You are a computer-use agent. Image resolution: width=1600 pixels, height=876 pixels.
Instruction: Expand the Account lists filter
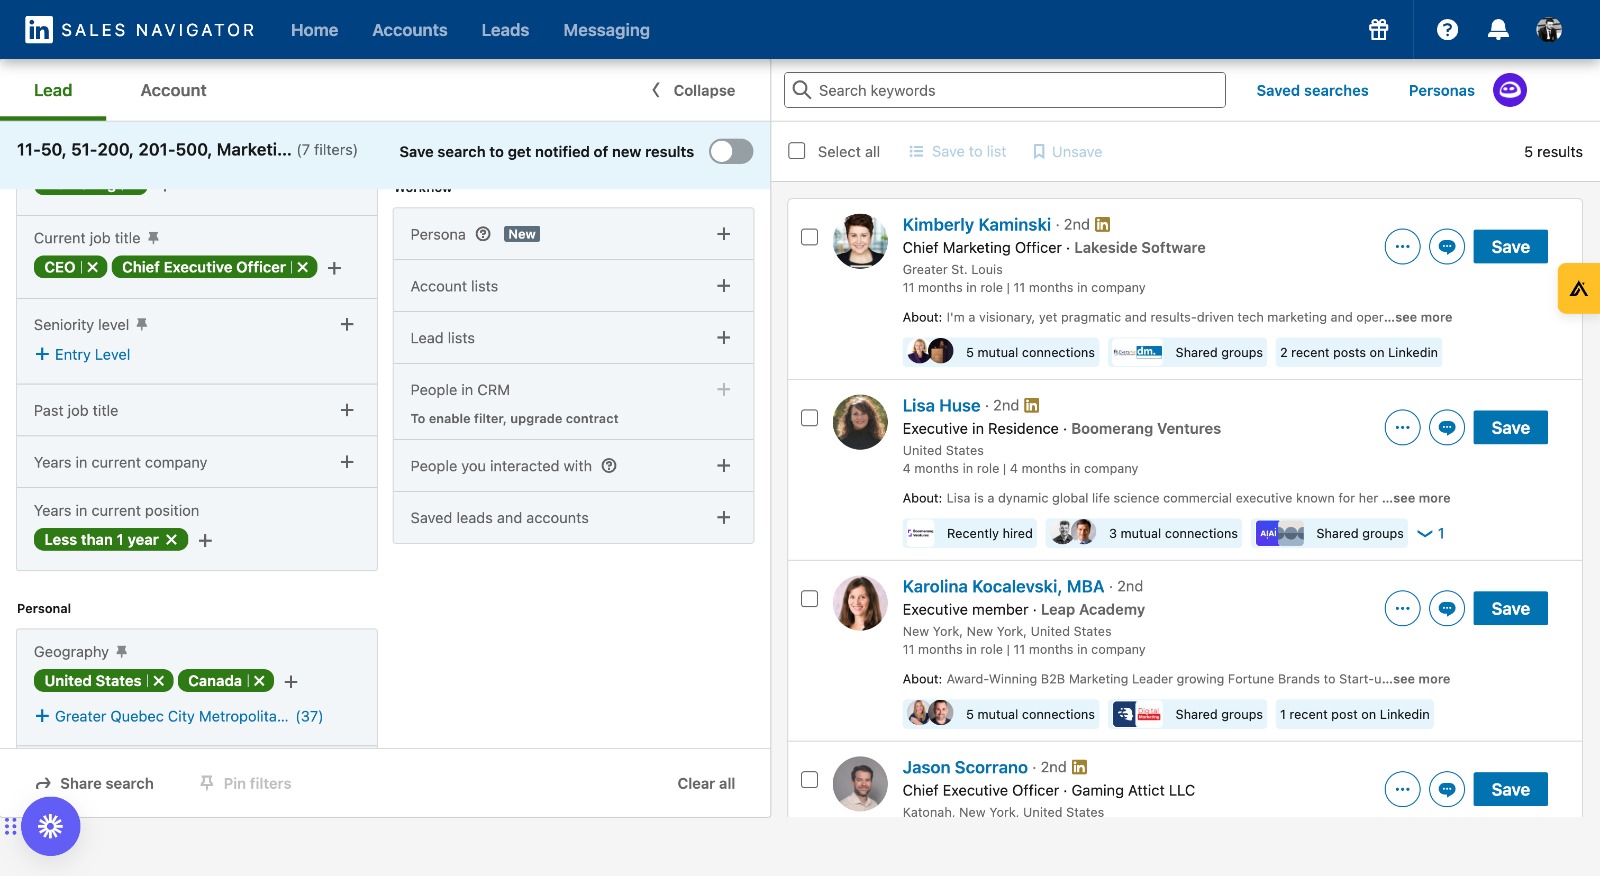point(724,286)
